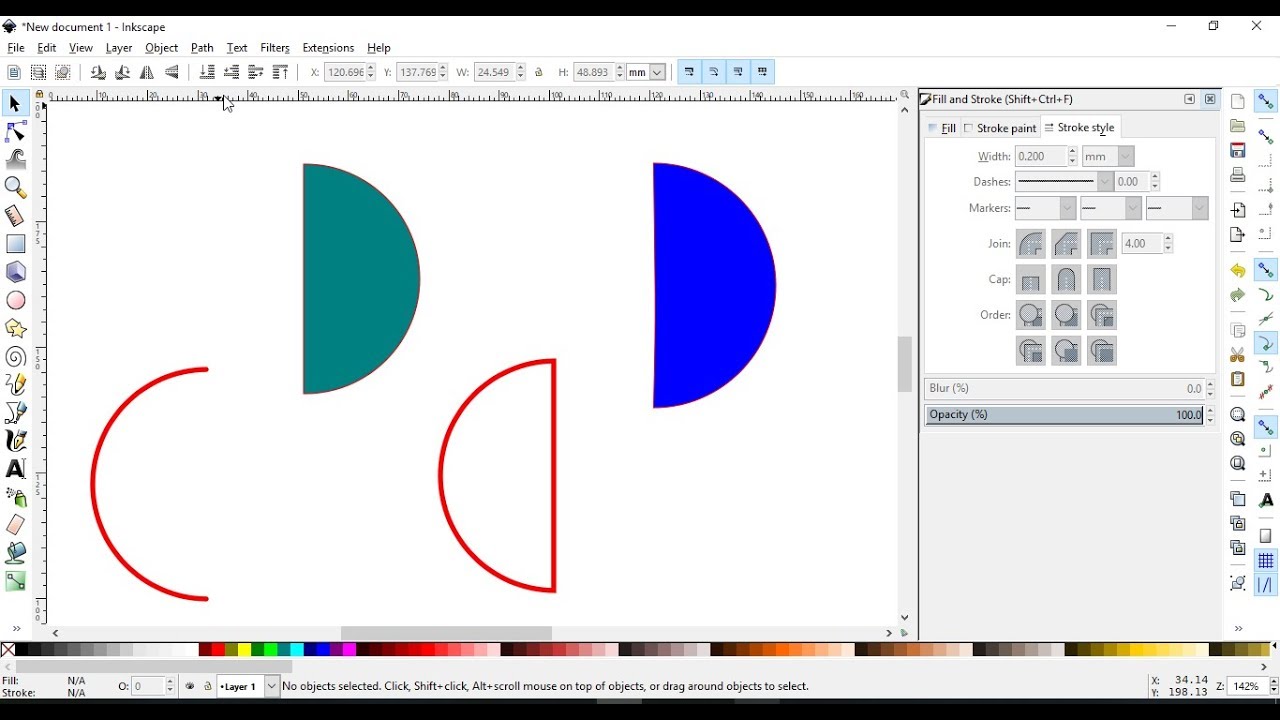The width and height of the screenshot is (1280, 720).
Task: Choose the Tweak objects tool
Action: tap(15, 160)
